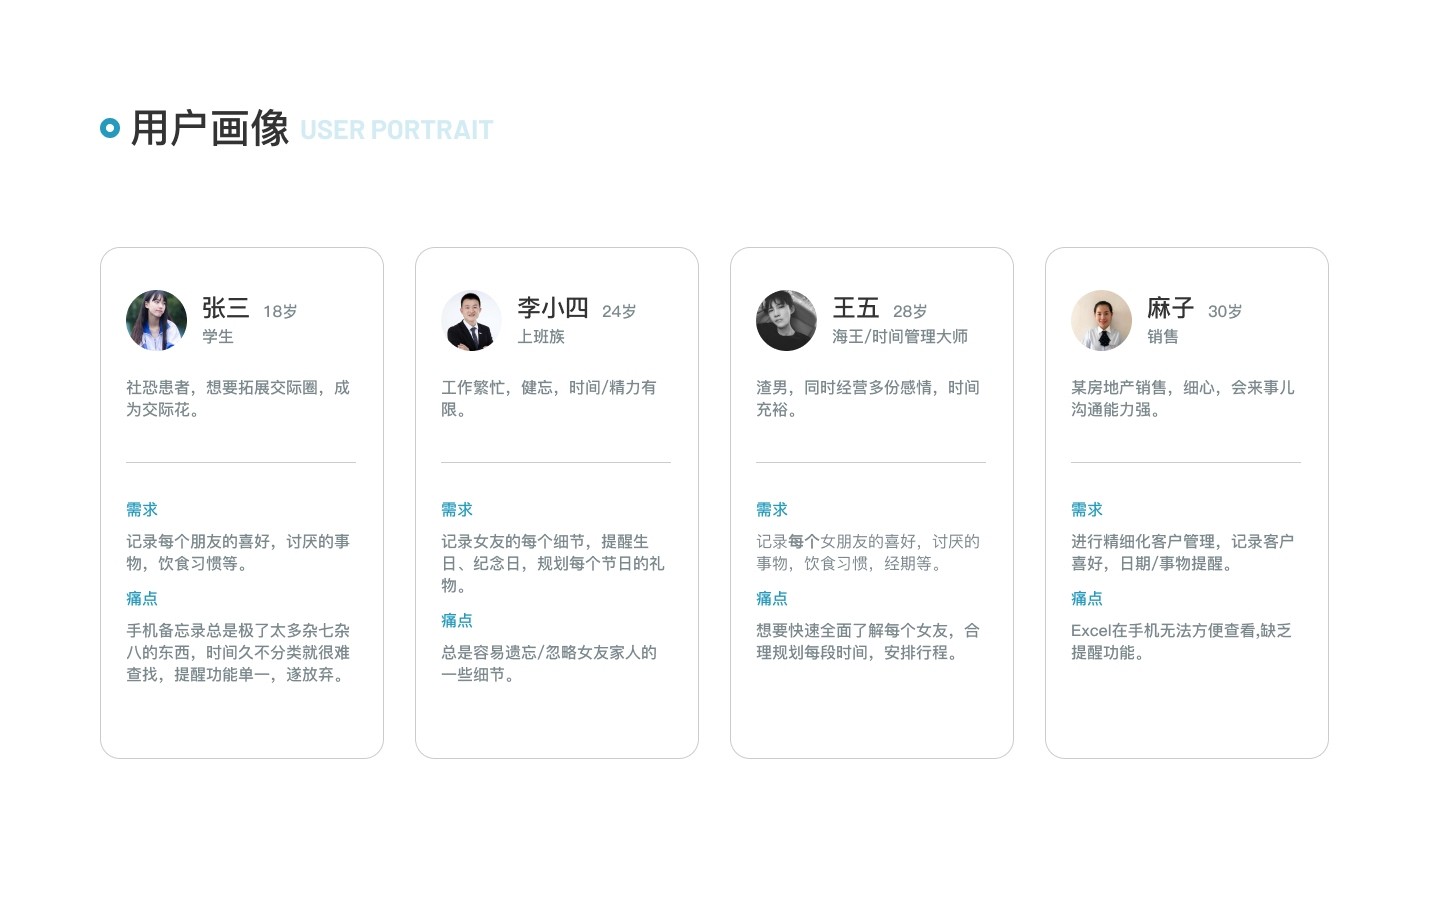Click the name 李小四

tap(552, 308)
